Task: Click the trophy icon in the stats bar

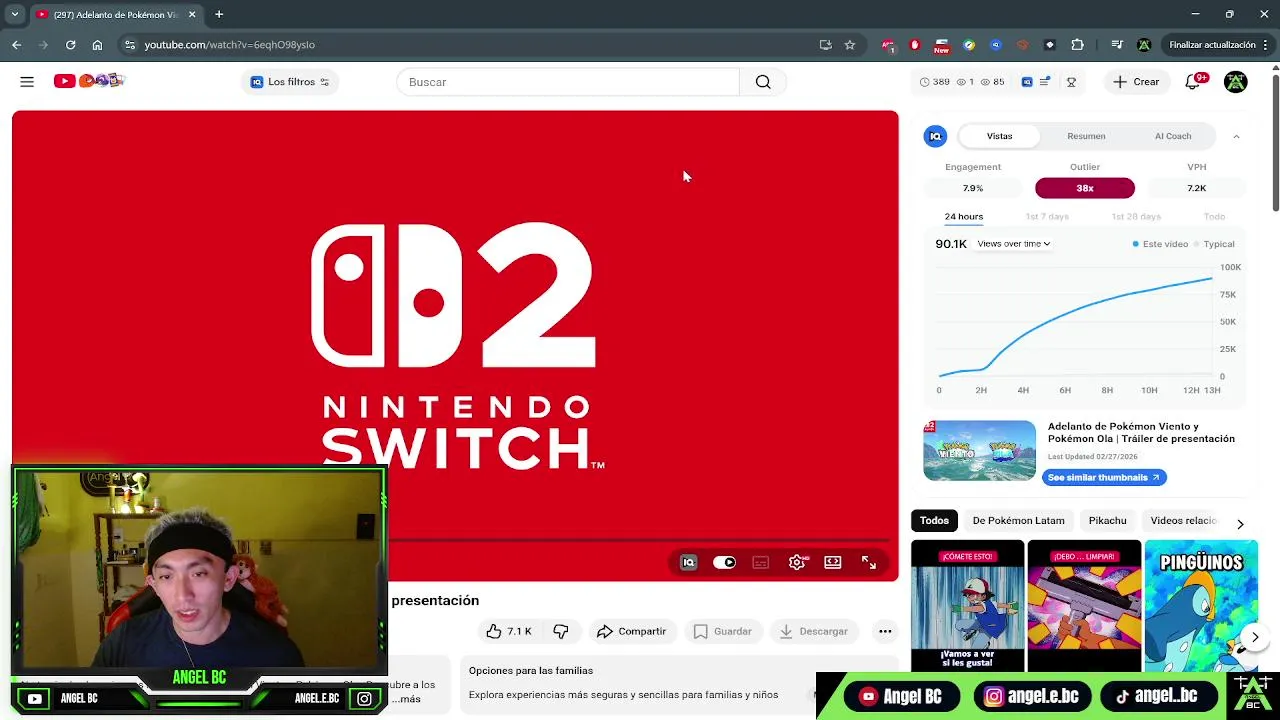Action: (x=1071, y=82)
